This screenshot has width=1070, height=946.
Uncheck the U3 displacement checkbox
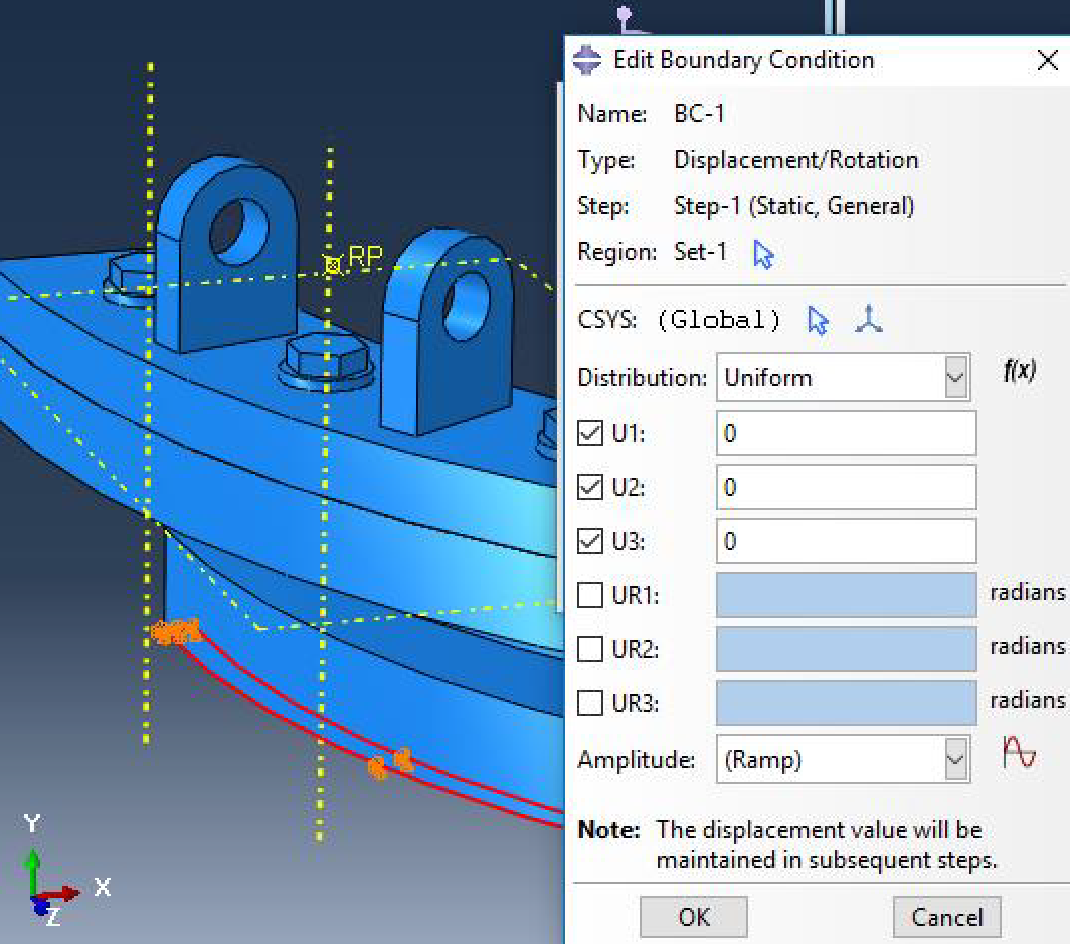pos(590,541)
